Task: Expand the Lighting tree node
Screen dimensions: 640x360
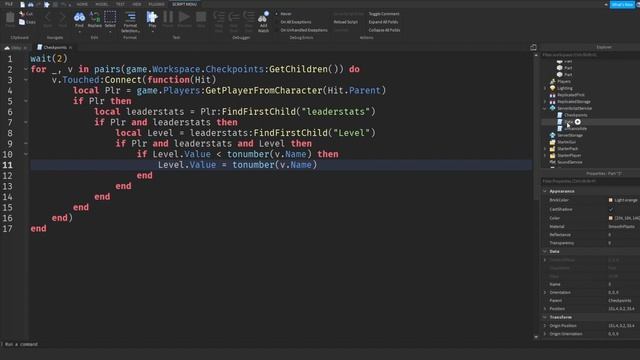Action: tap(545, 88)
